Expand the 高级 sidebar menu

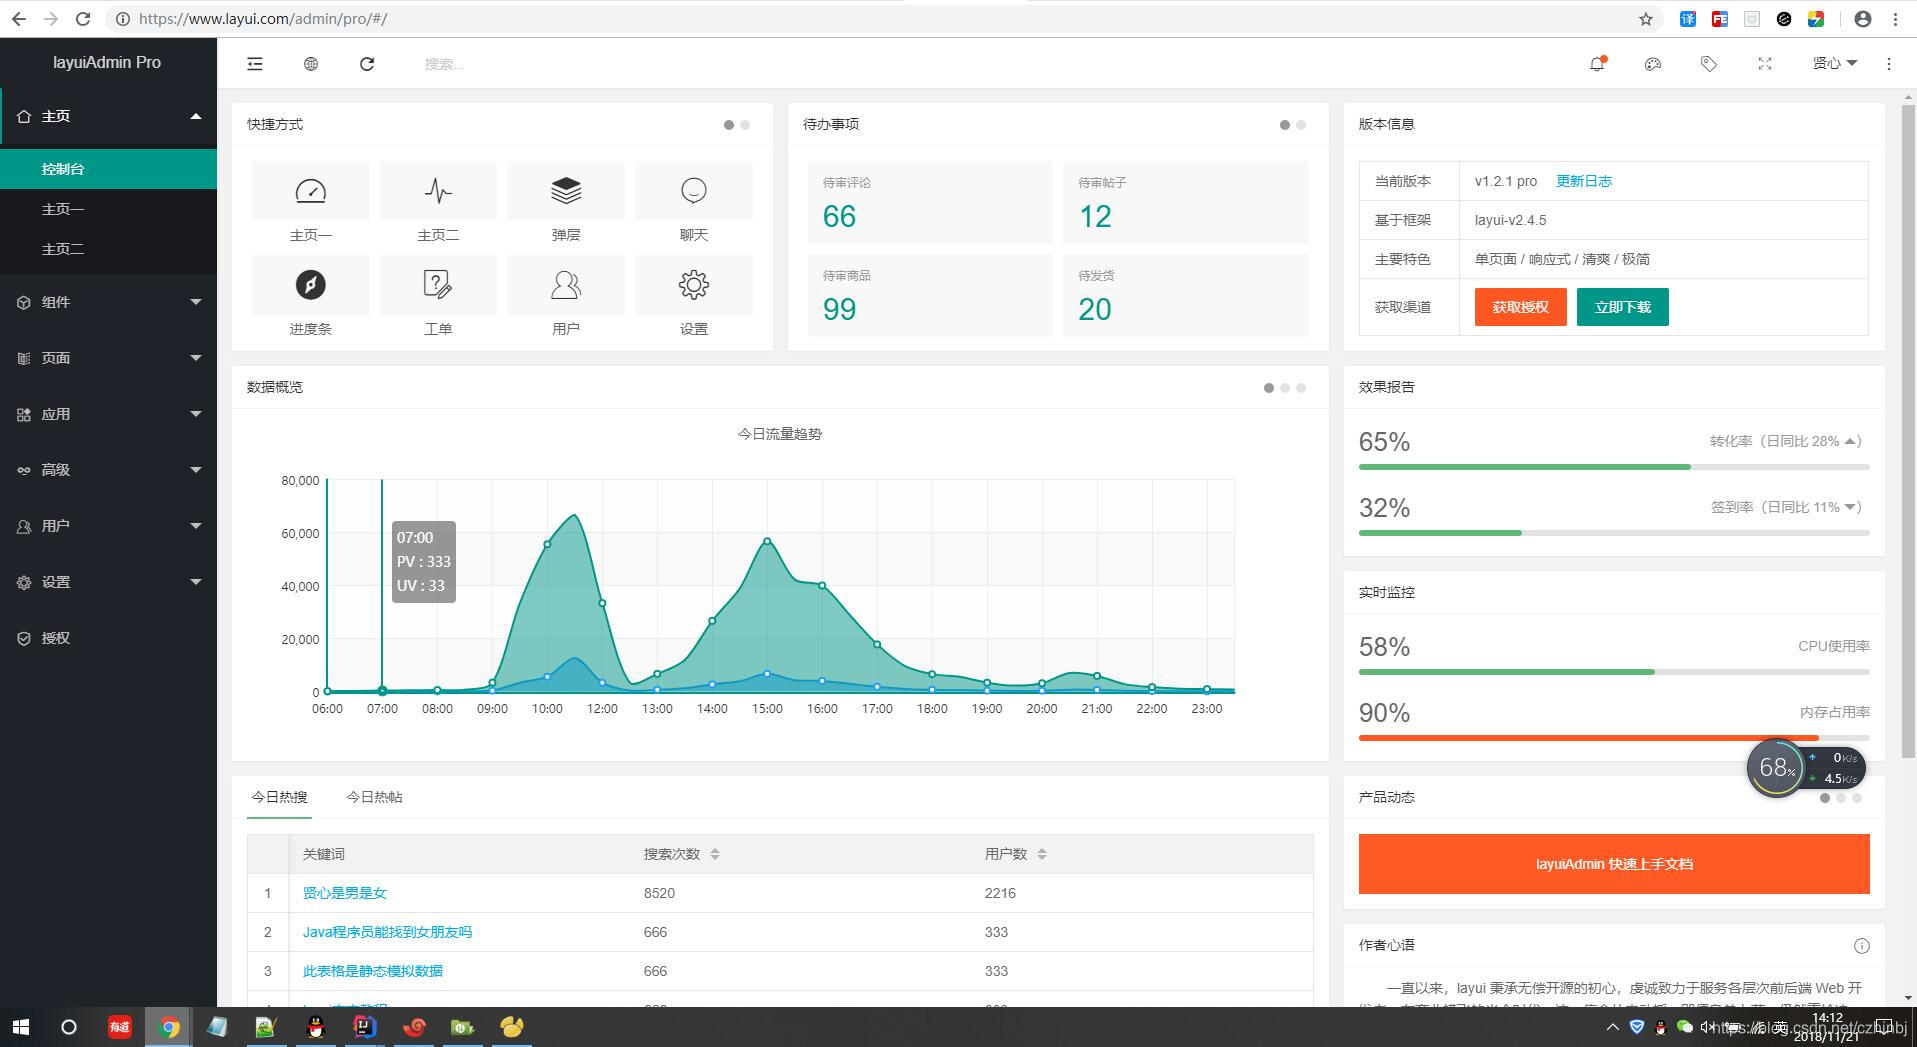(108, 470)
